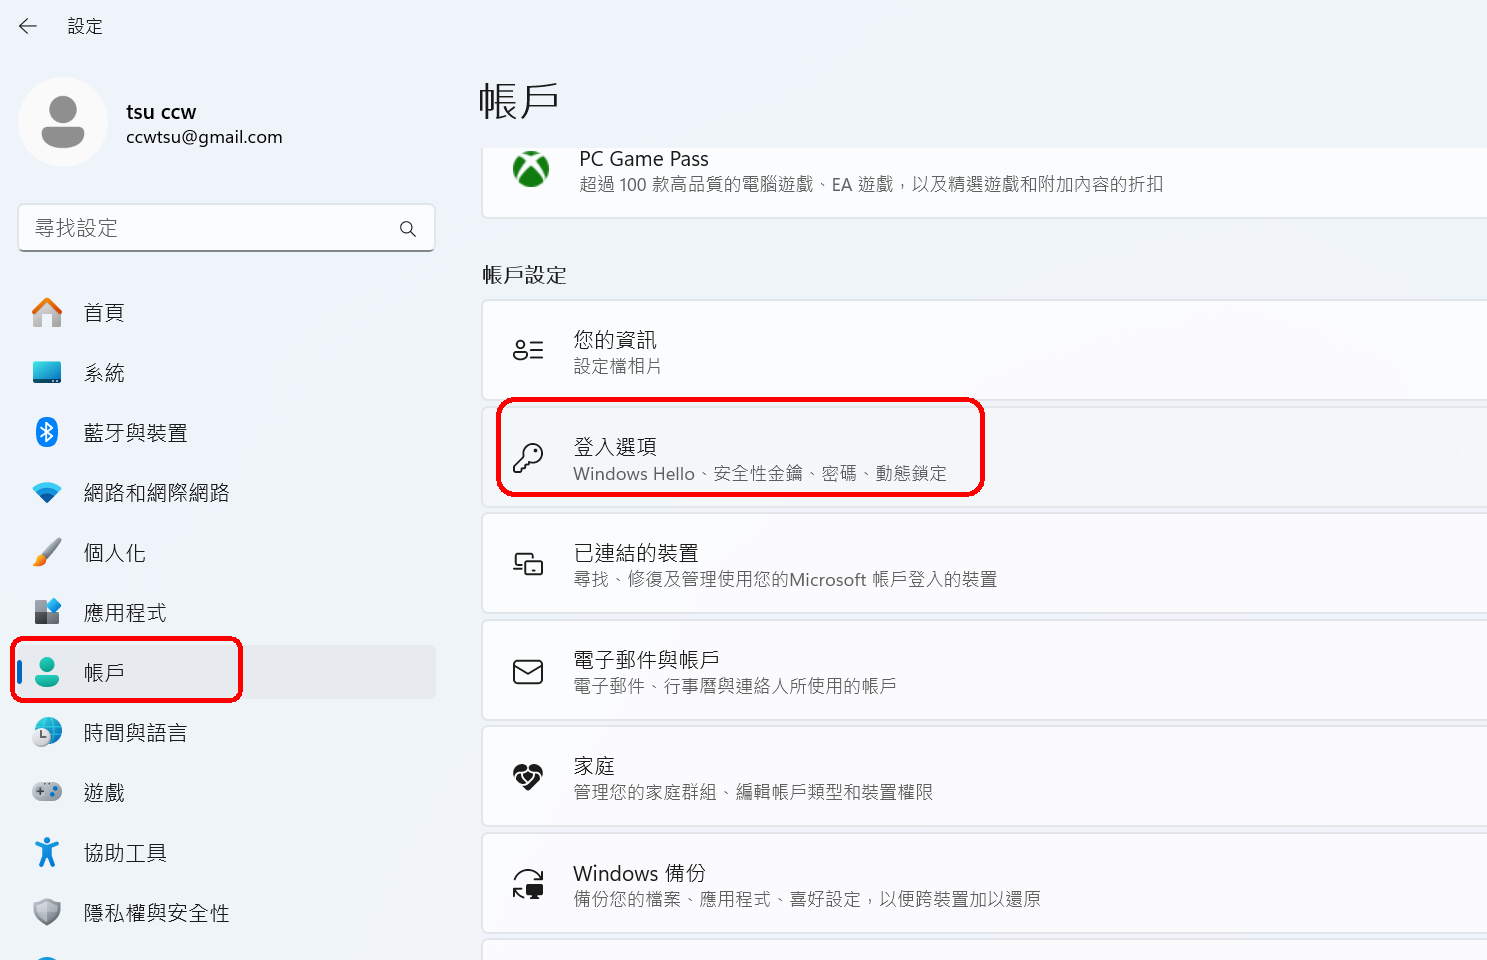The image size is (1487, 960).
Task: Click the back arrow icon
Action: pyautogui.click(x=28, y=26)
